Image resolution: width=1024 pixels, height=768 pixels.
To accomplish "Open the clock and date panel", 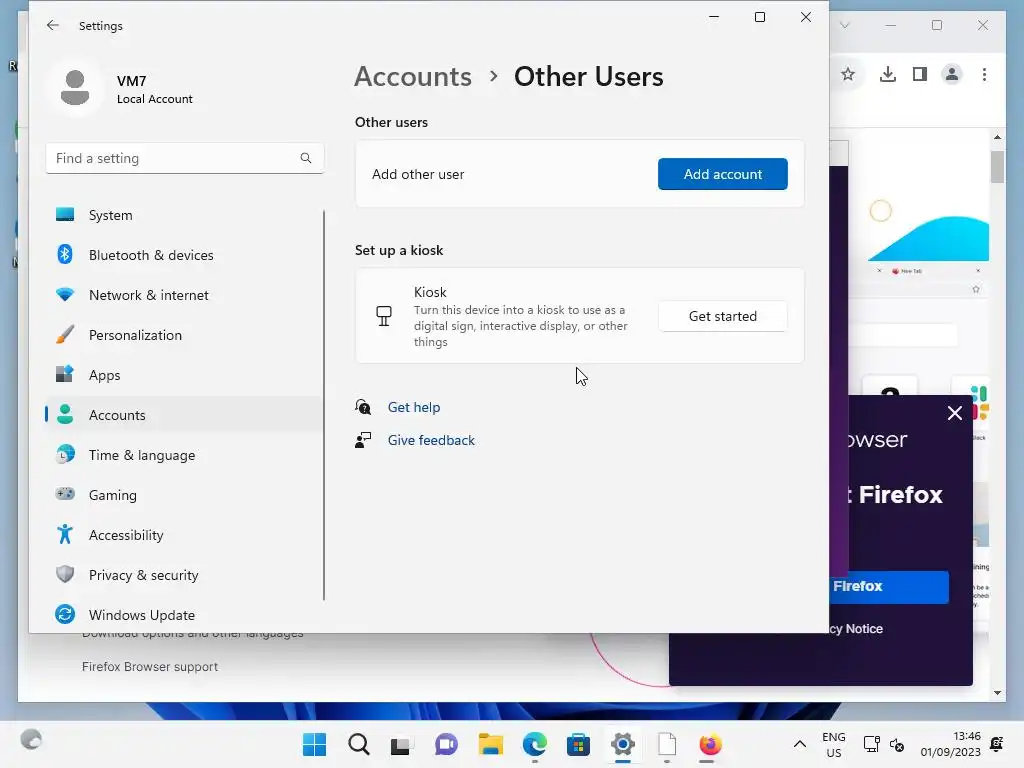I will [950, 744].
